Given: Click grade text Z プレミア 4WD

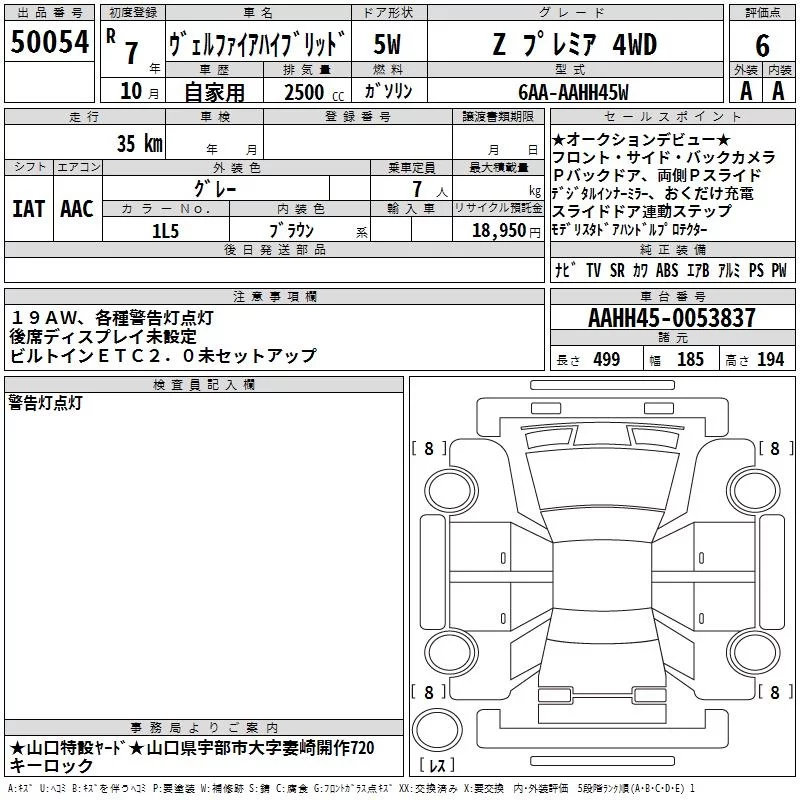Looking at the screenshot, I should coord(575,44).
